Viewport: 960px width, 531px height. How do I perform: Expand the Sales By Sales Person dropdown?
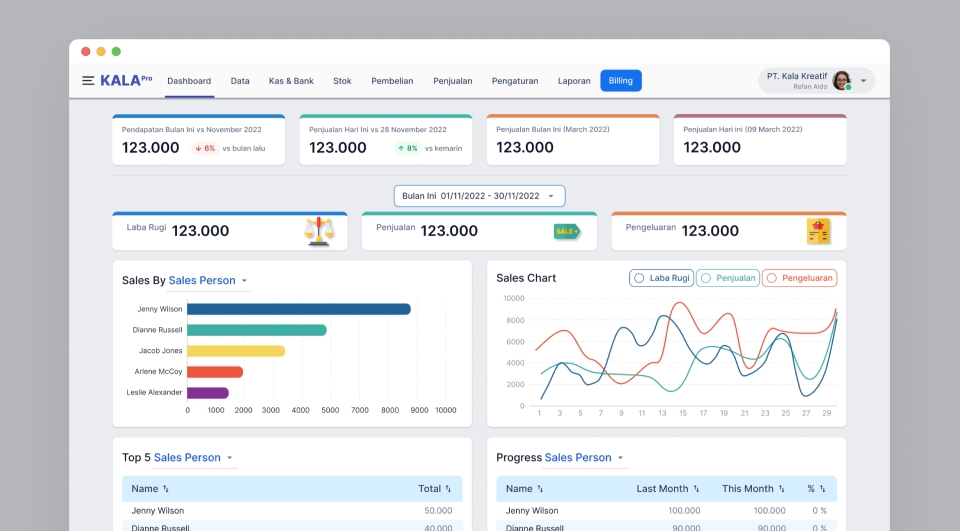pos(244,281)
